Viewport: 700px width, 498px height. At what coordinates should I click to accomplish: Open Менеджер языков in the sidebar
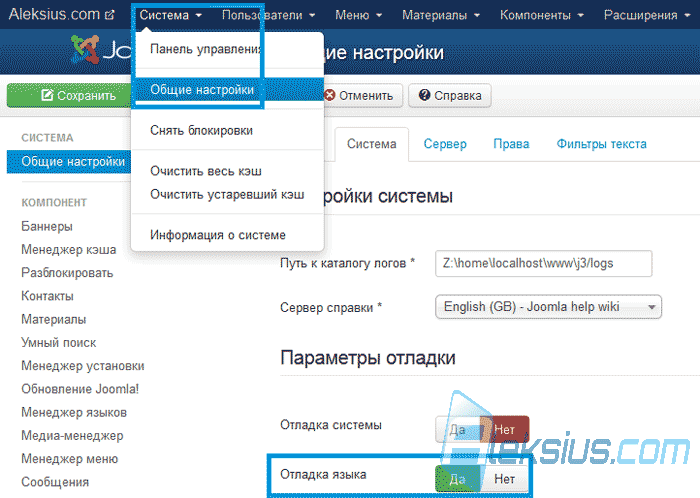tap(74, 412)
